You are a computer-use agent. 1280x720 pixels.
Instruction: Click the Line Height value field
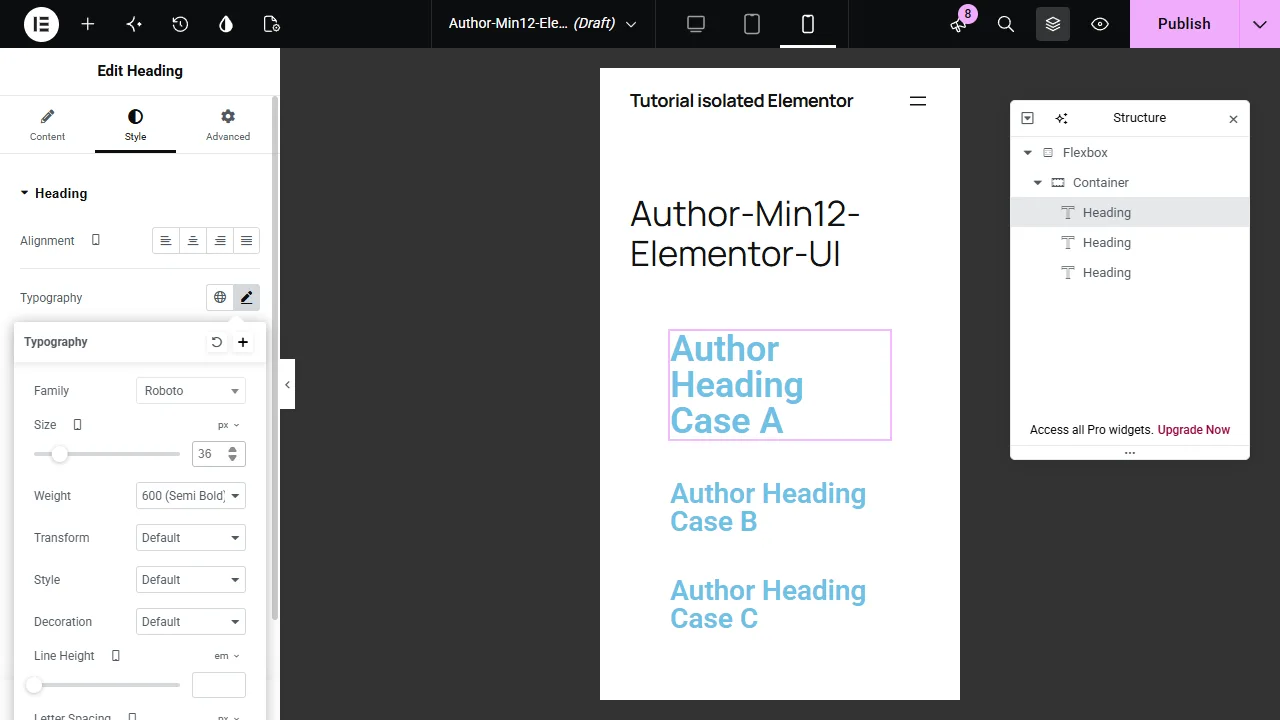[219, 685]
